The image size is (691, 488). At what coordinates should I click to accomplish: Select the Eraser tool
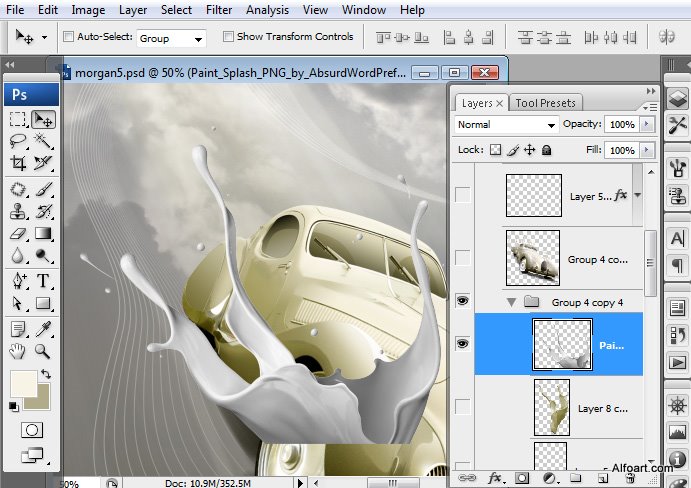[18, 233]
